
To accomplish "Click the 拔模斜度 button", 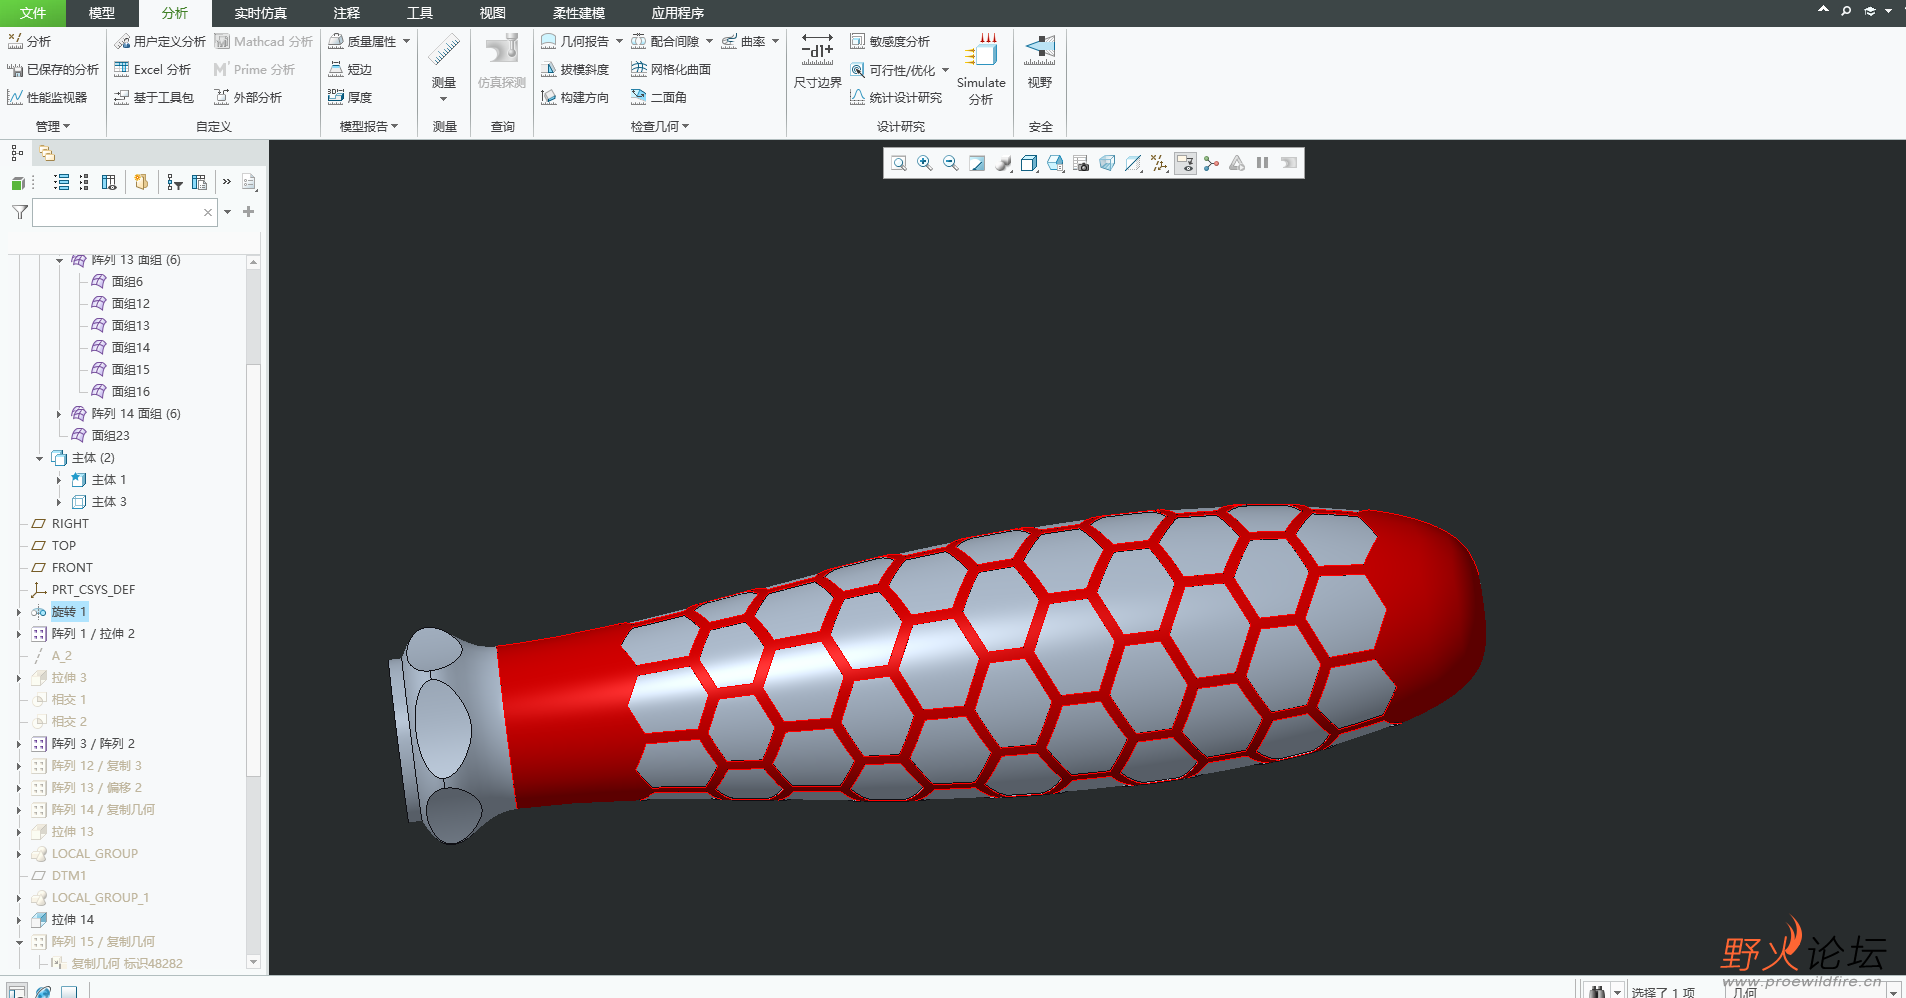I will click(x=575, y=69).
